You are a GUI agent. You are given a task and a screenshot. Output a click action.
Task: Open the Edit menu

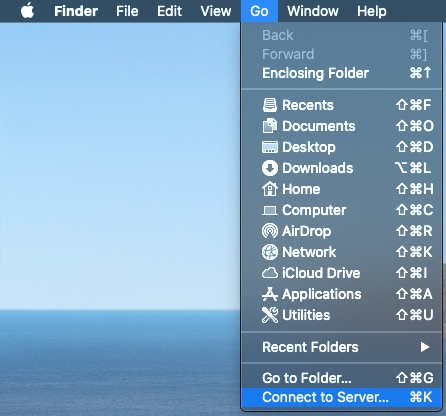coord(169,11)
